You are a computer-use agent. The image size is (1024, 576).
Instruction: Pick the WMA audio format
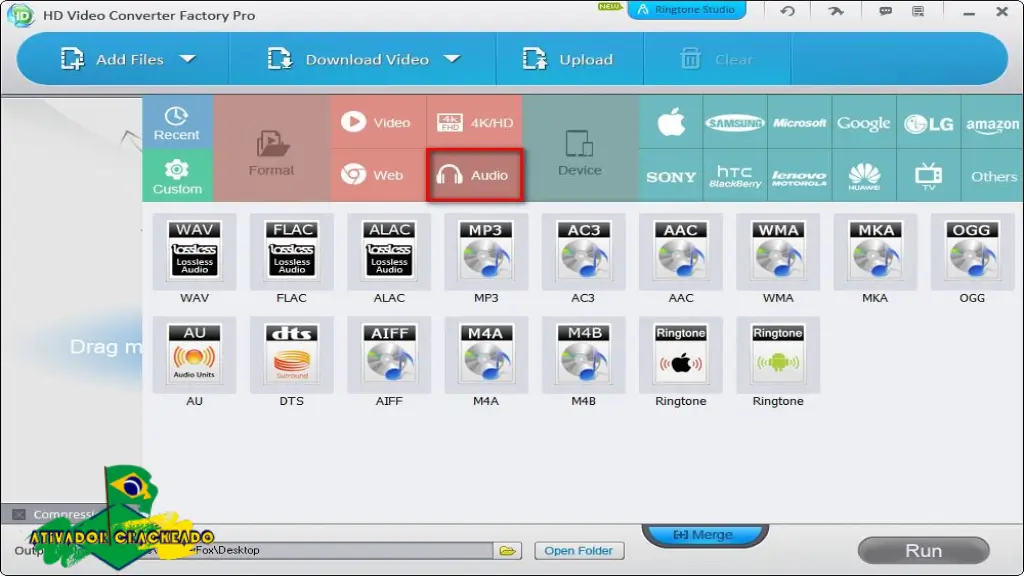click(778, 252)
